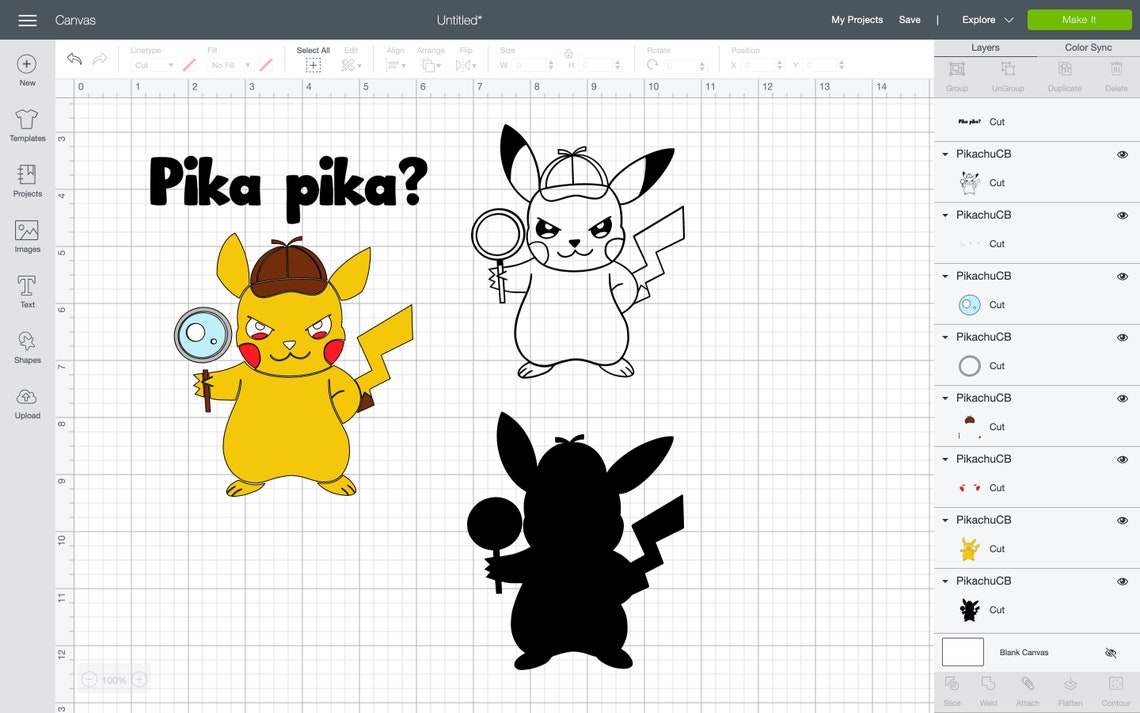
Task: Zoom in with the plus button
Action: [140, 680]
